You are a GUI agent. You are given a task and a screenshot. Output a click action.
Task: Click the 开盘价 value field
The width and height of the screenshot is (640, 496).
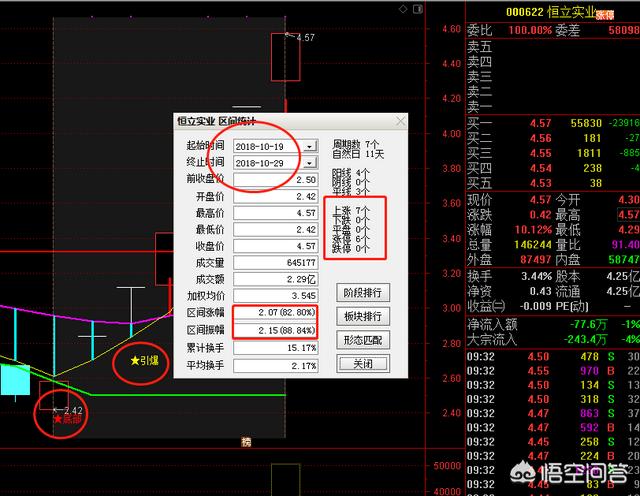276,196
